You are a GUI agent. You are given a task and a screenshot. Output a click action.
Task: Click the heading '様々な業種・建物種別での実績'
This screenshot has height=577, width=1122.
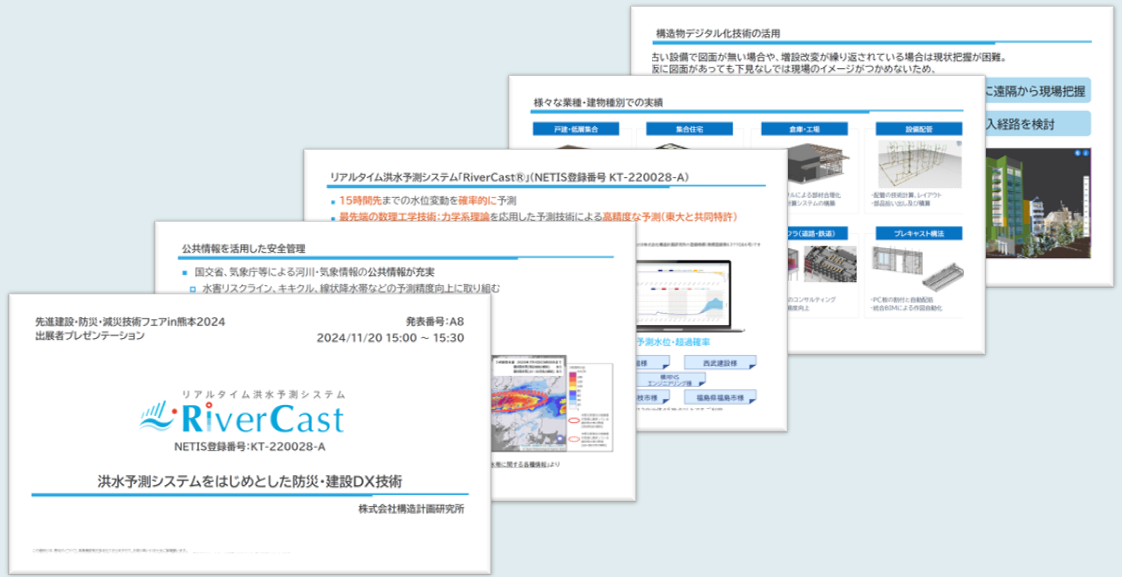[x=597, y=103]
